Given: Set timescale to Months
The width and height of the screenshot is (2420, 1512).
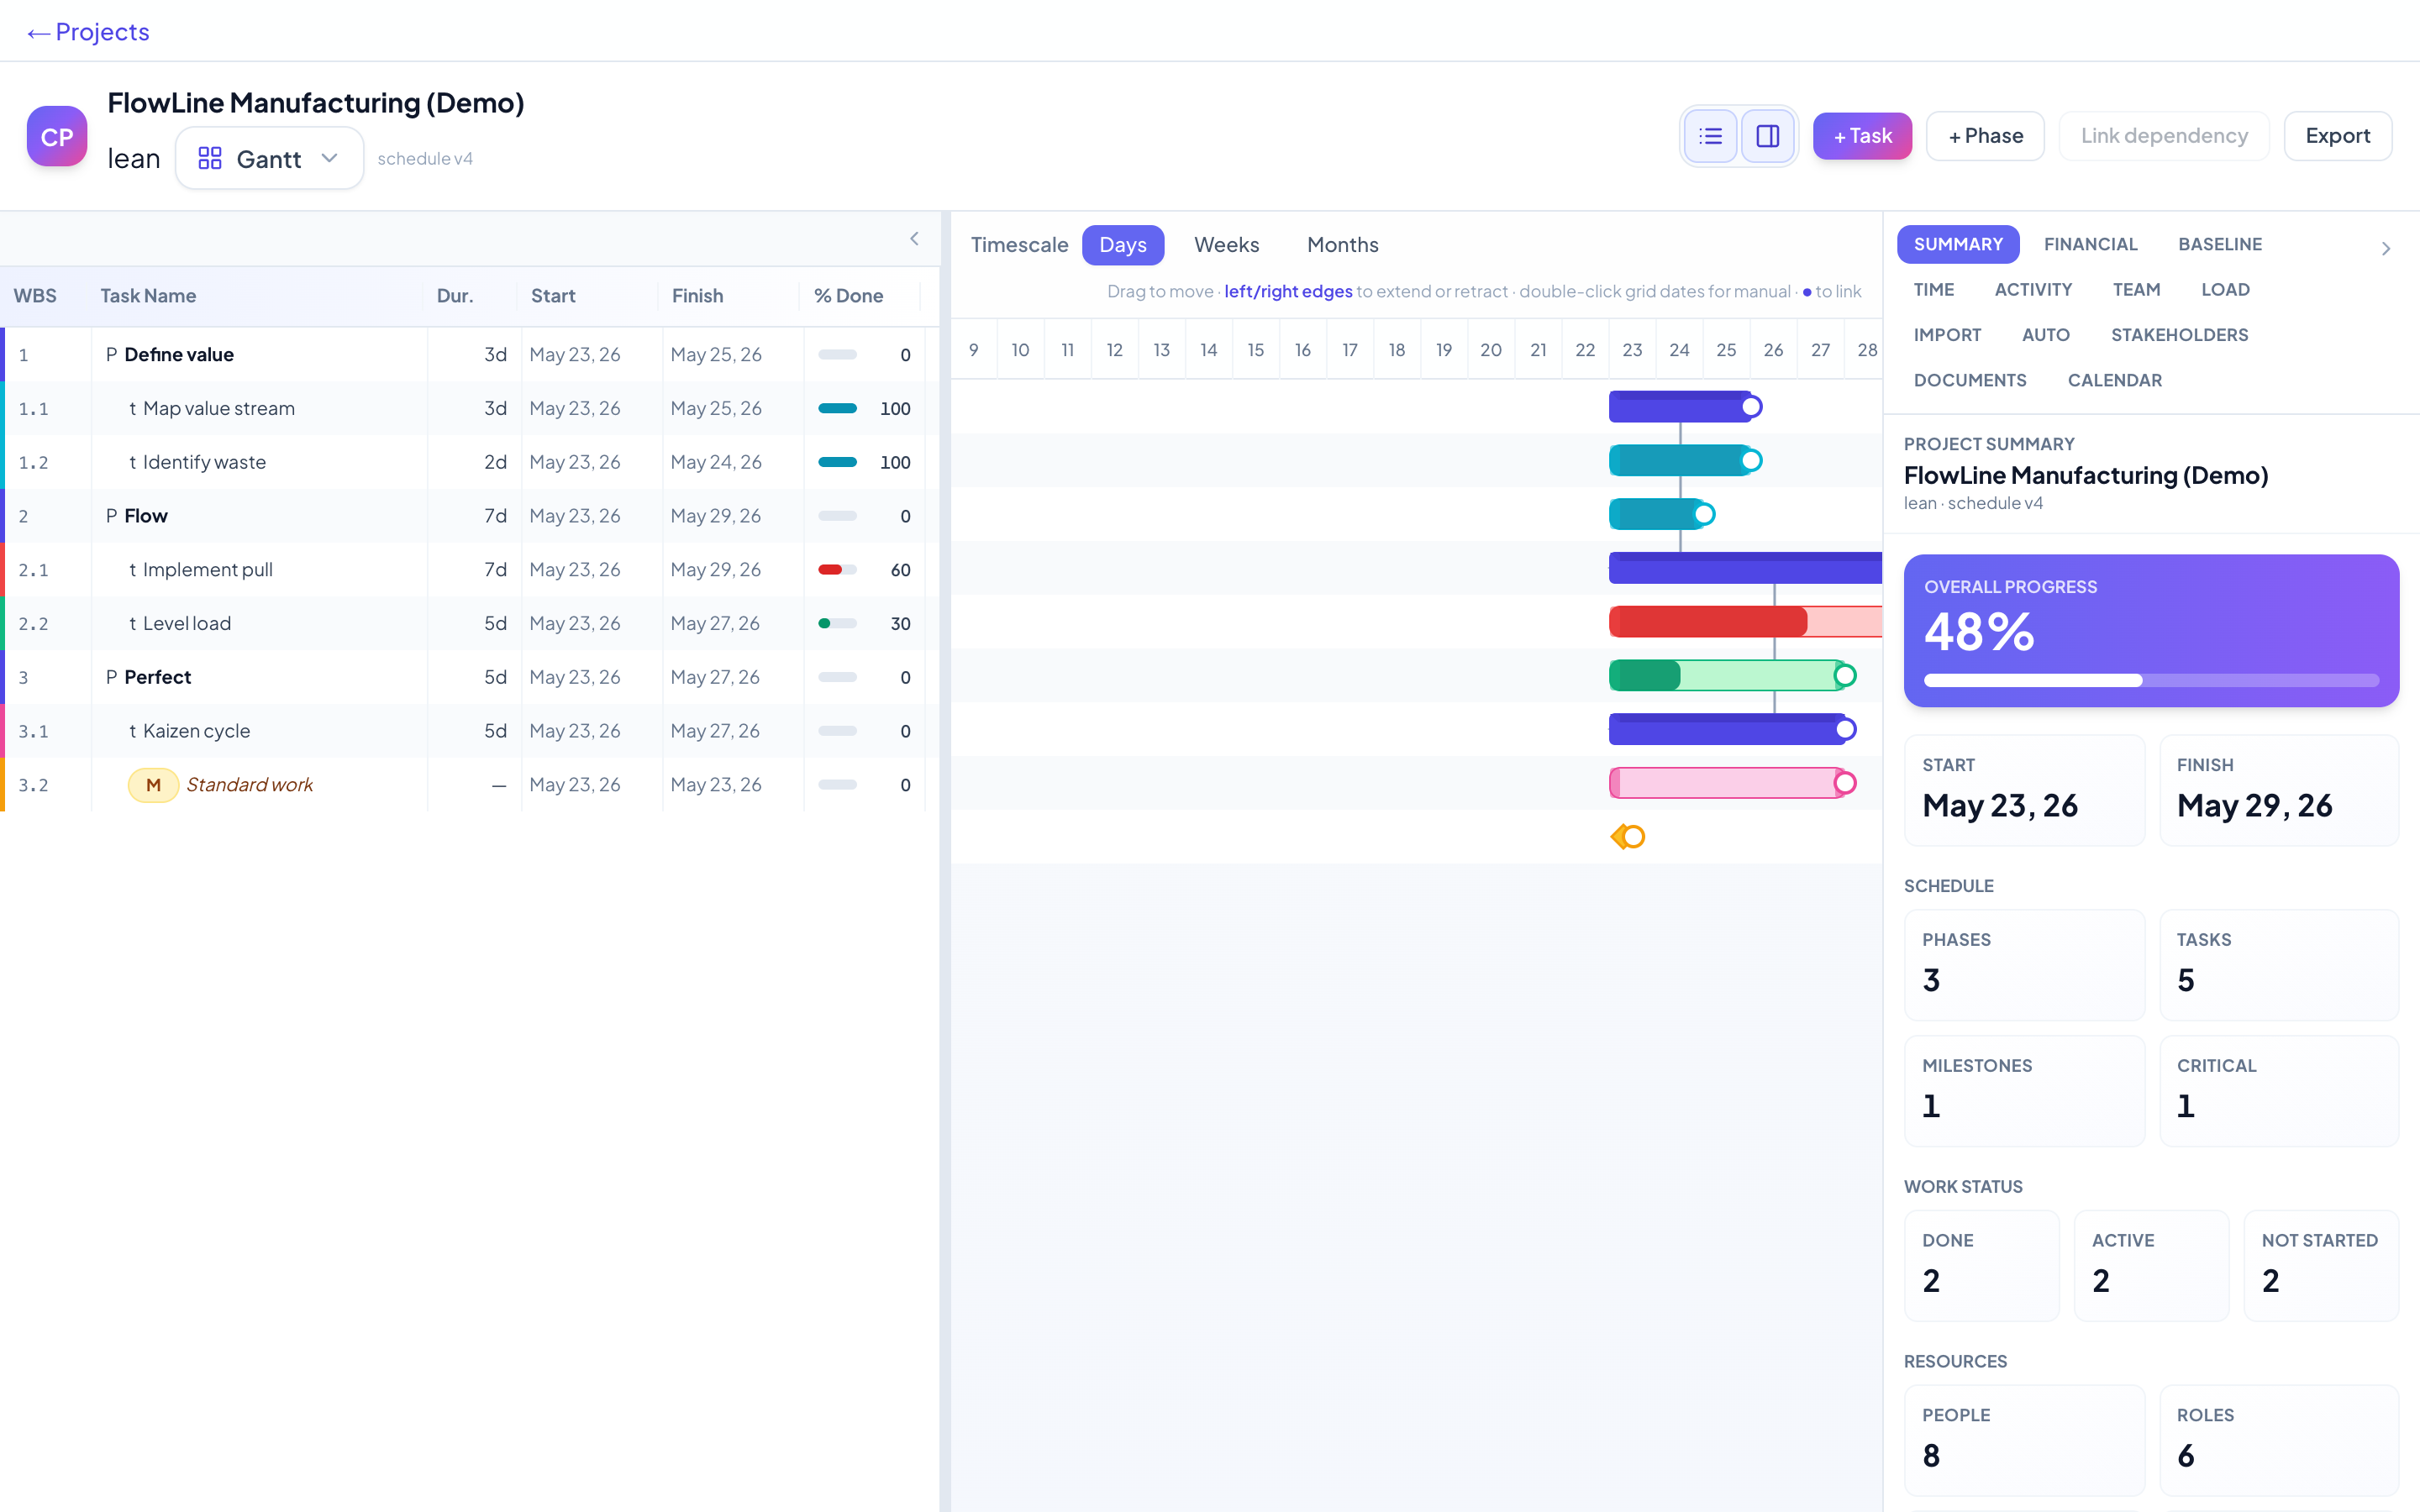Looking at the screenshot, I should (x=1342, y=245).
